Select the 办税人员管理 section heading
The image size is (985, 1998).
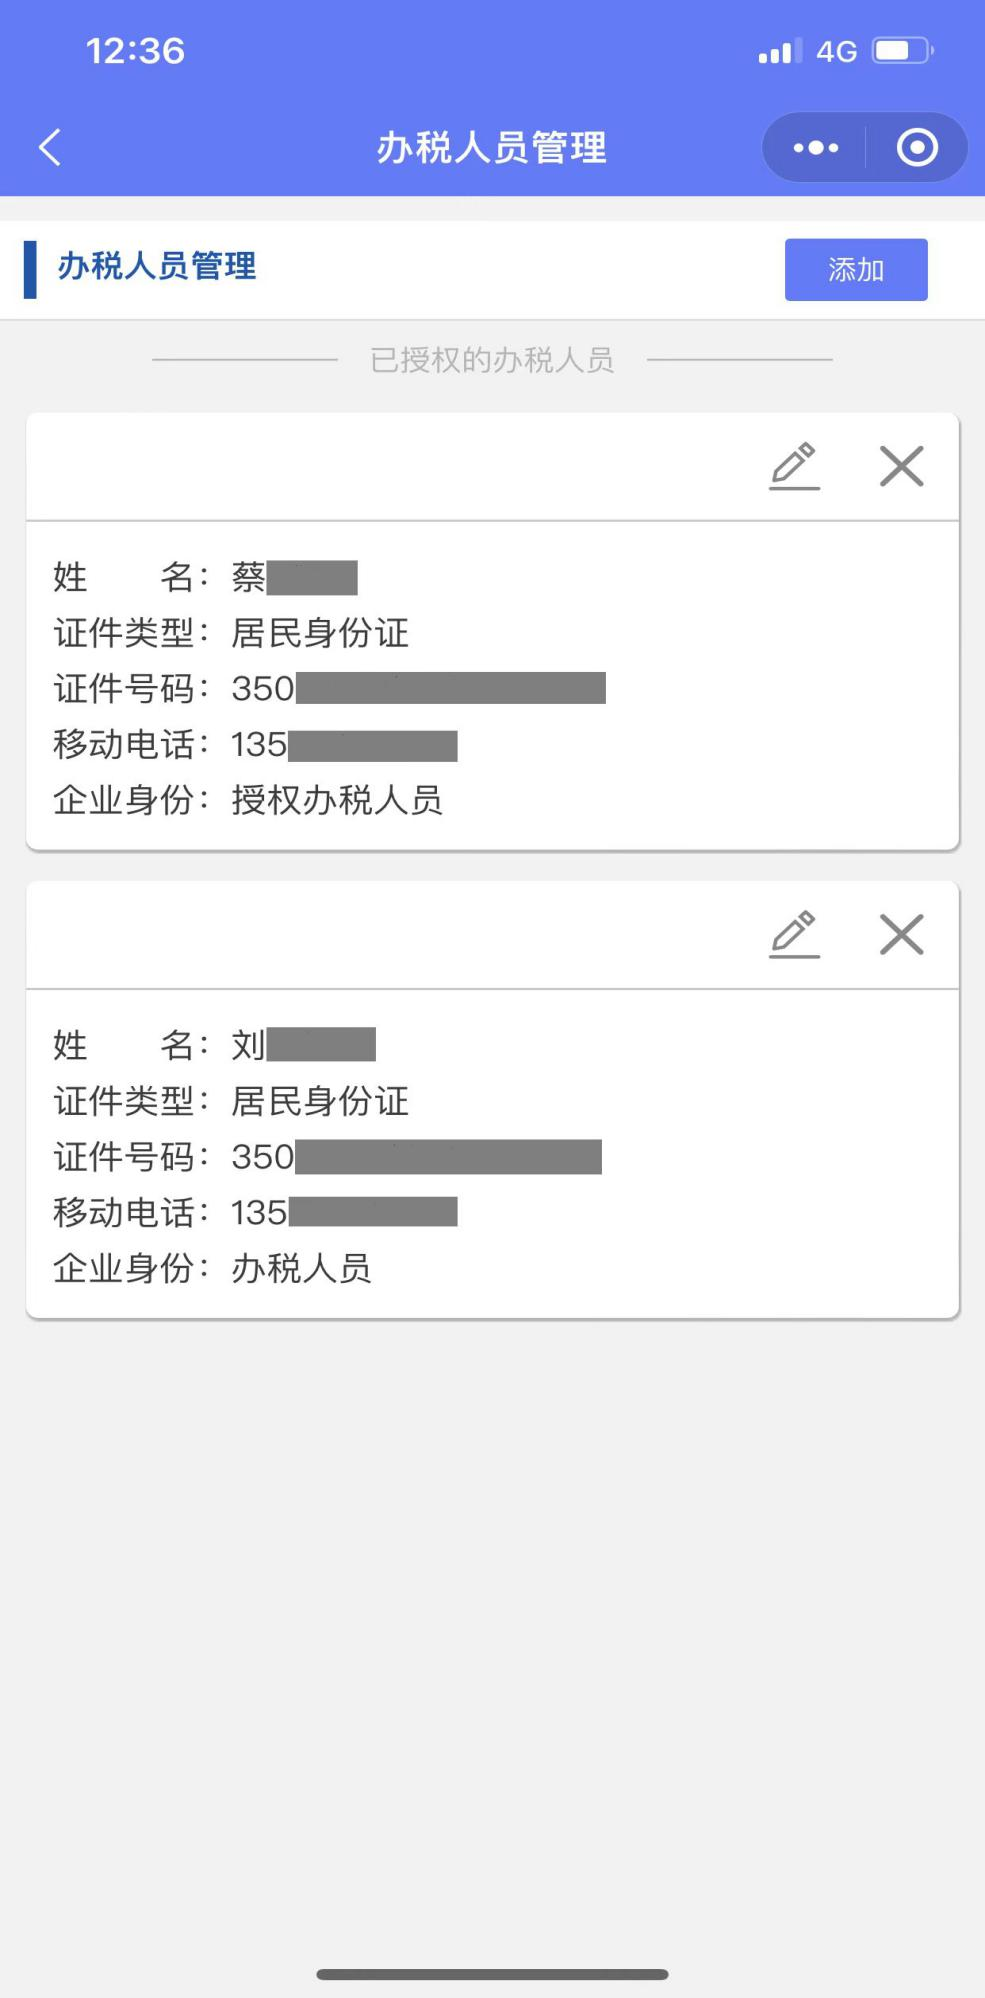tap(157, 266)
